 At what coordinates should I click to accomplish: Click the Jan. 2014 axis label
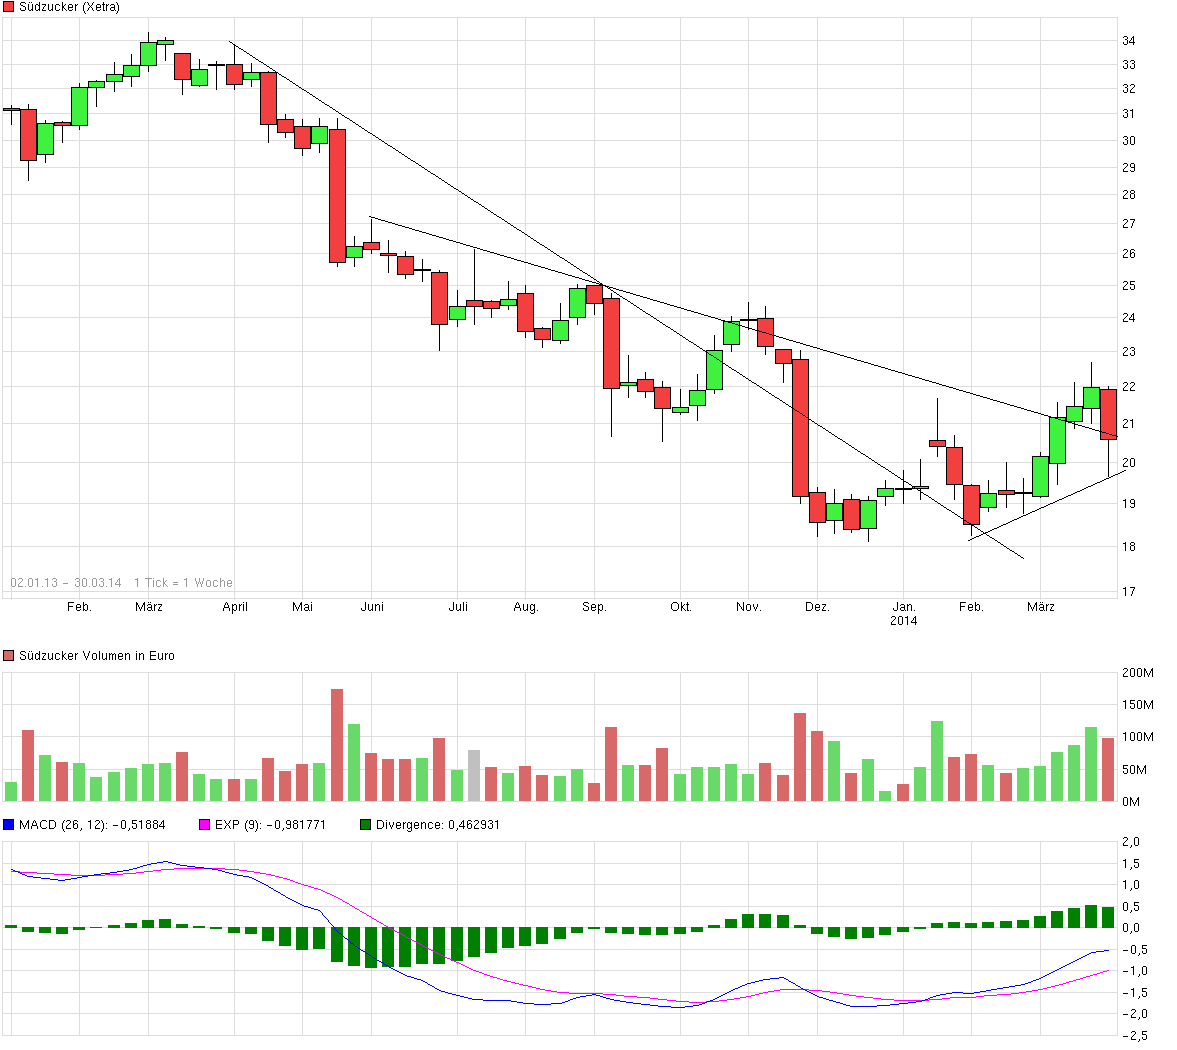pos(904,614)
